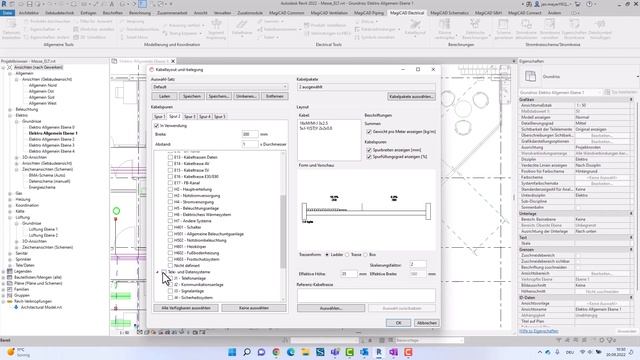640x360 pixels.
Task: Open the MagiCAD Electrical ribbon tab
Action: 407,13
